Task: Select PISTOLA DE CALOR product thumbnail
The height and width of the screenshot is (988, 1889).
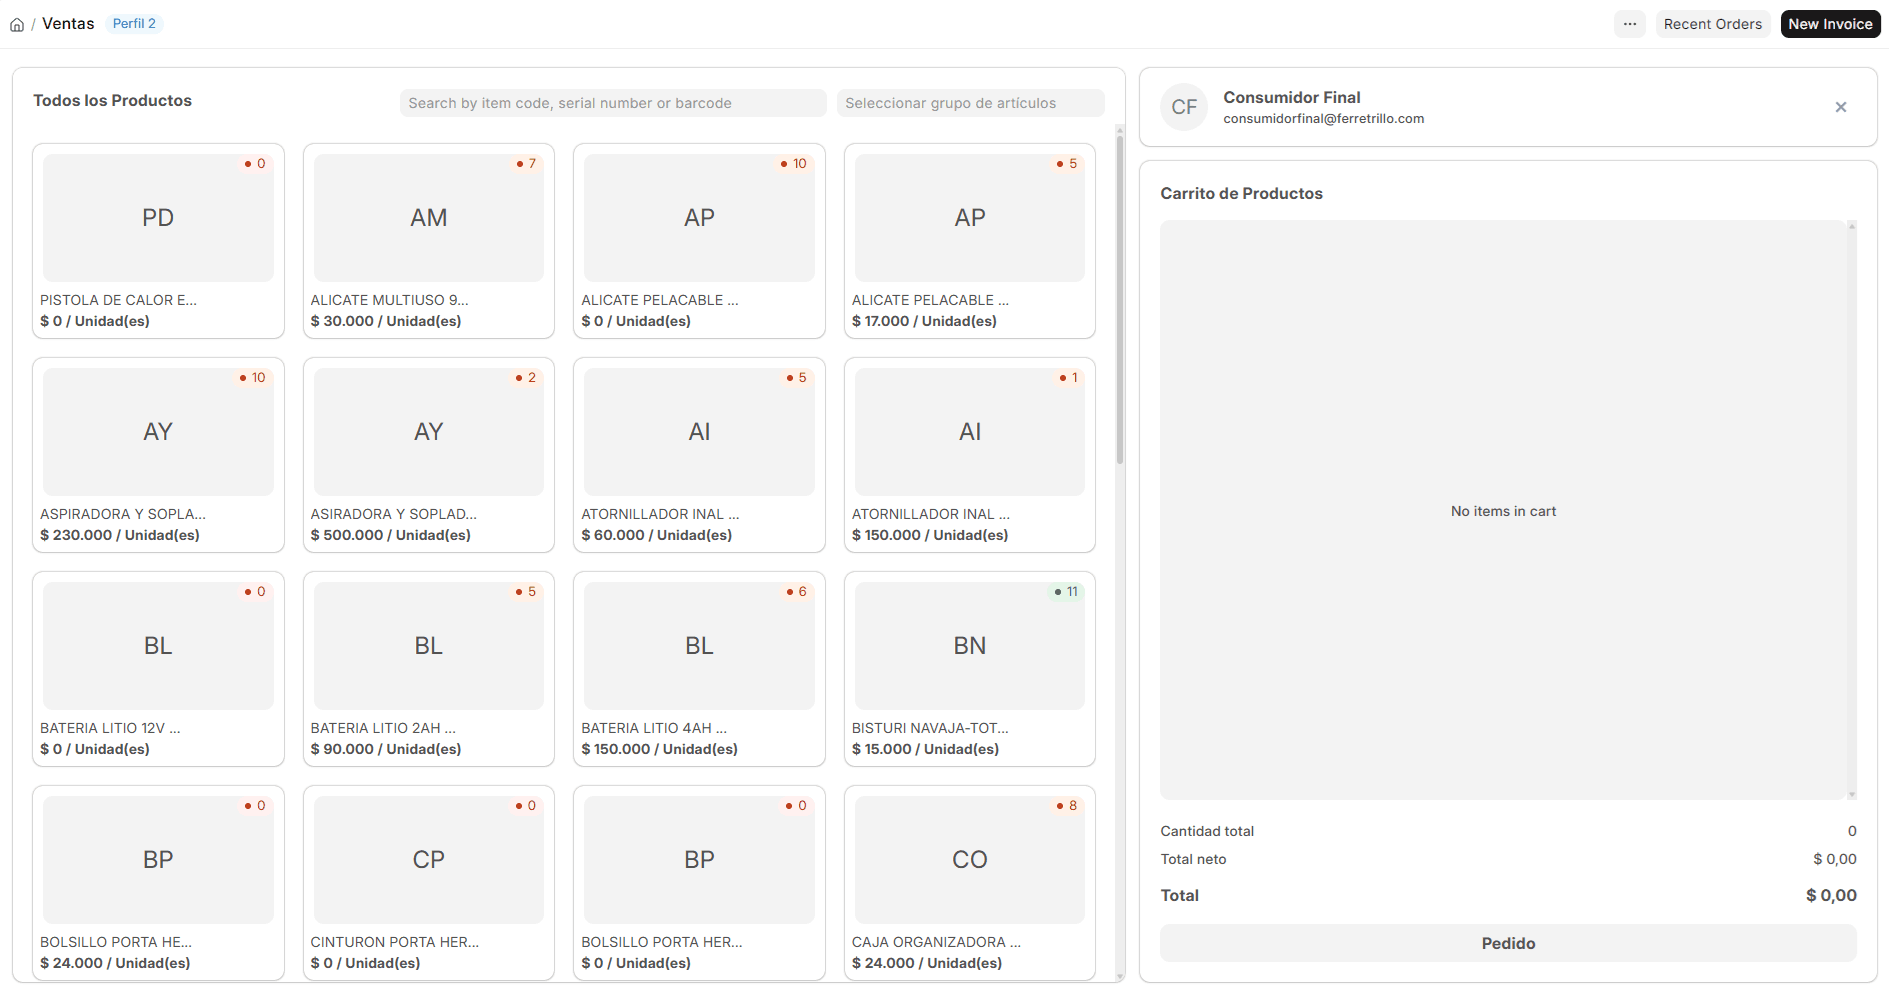Action: point(158,218)
